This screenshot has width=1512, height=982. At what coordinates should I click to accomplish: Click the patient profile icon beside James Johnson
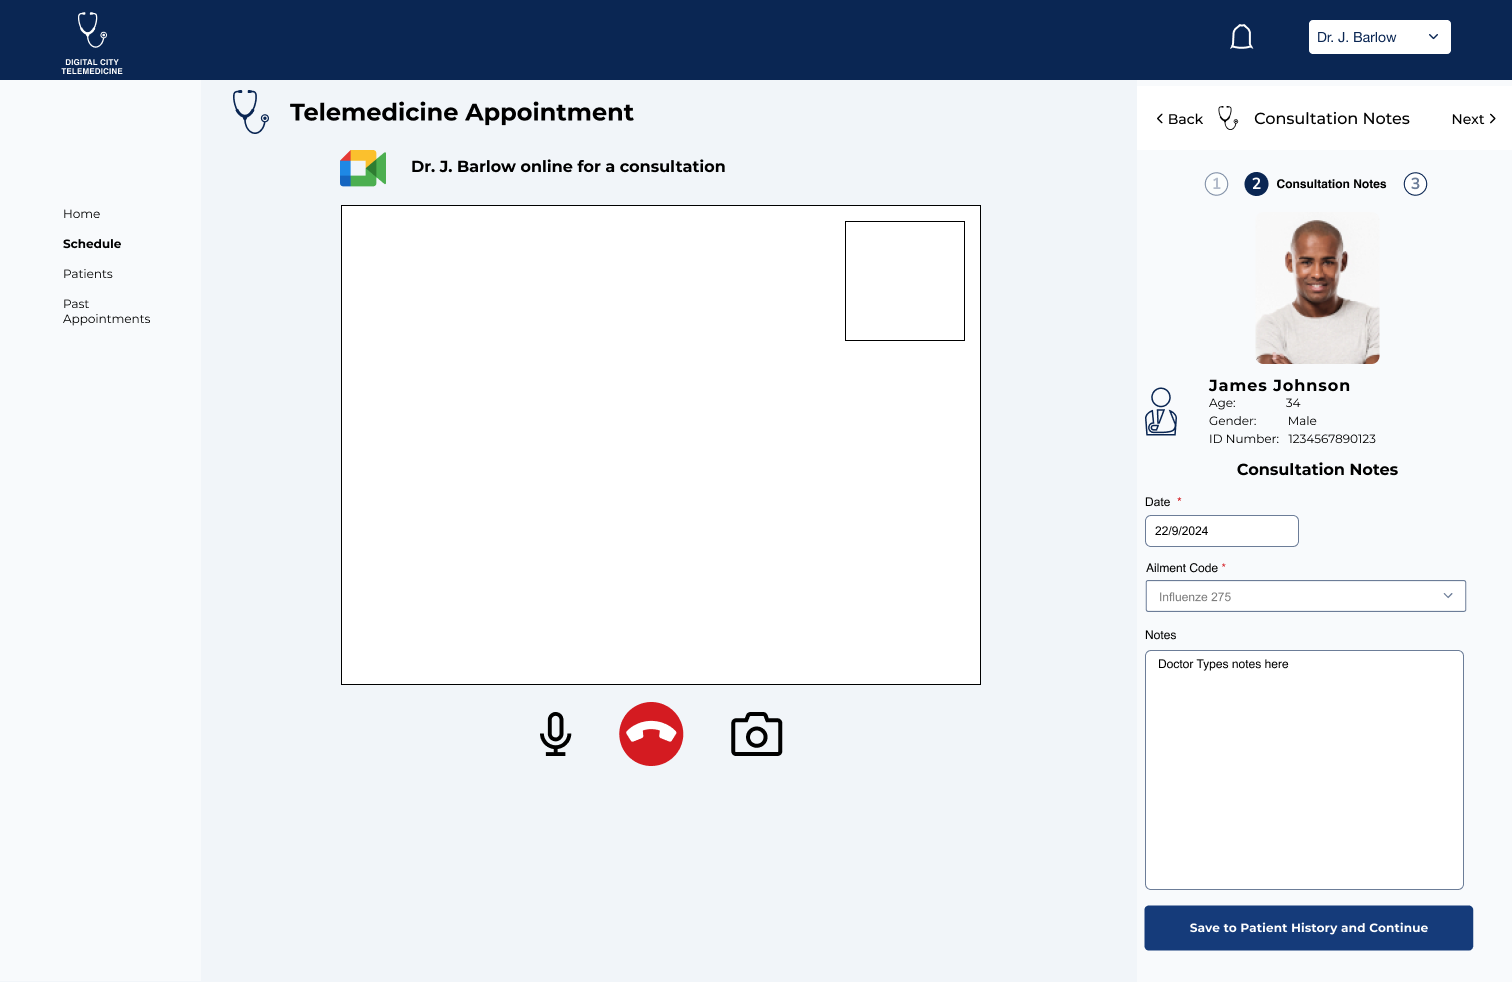pyautogui.click(x=1161, y=412)
